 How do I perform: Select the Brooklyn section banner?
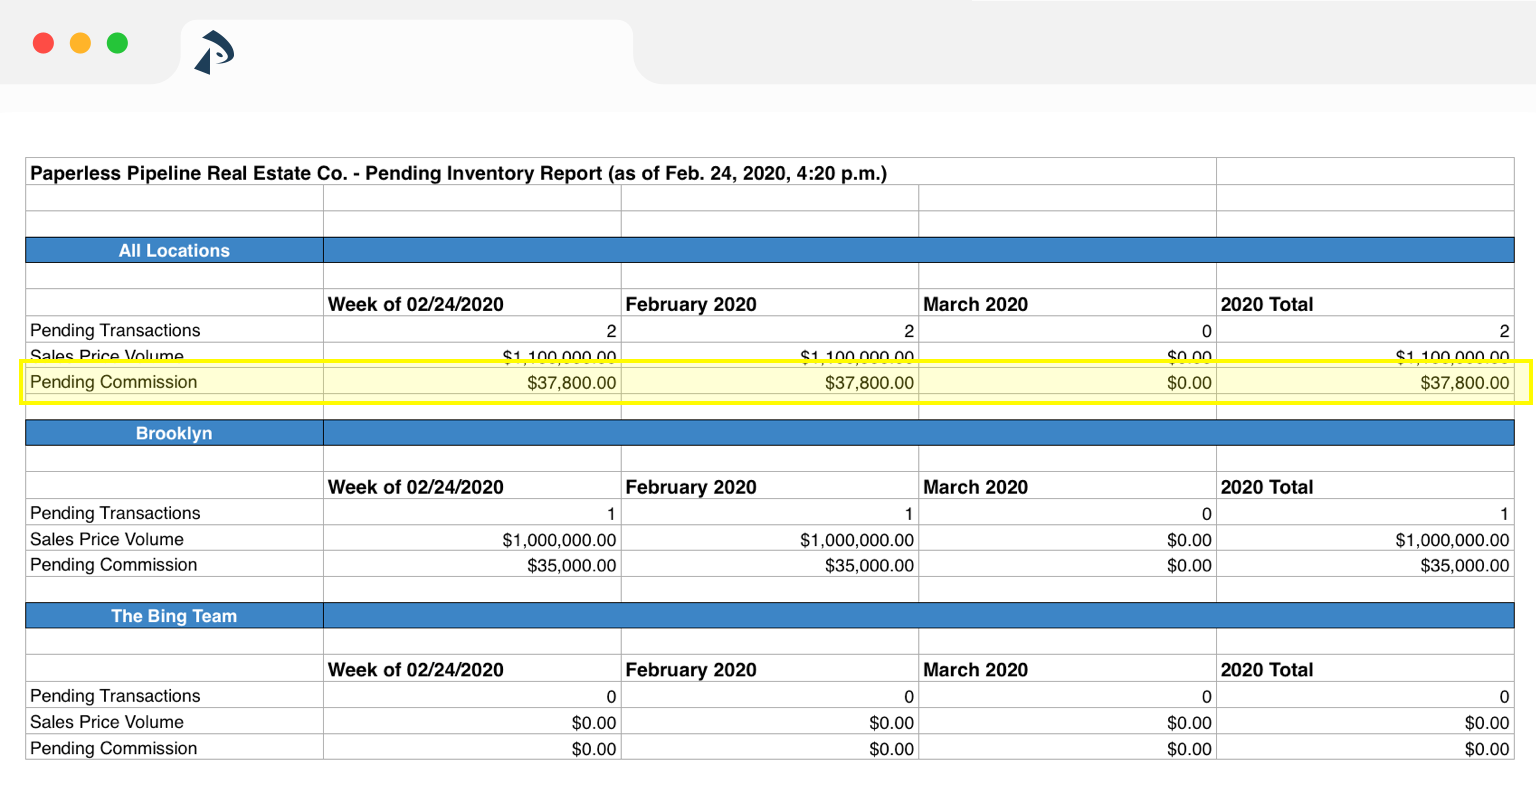click(x=174, y=432)
